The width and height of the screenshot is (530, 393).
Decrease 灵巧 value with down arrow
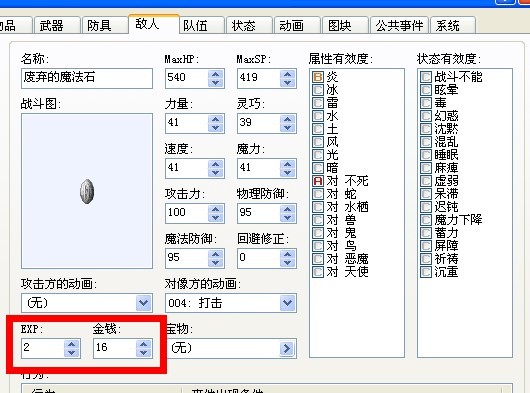point(288,127)
